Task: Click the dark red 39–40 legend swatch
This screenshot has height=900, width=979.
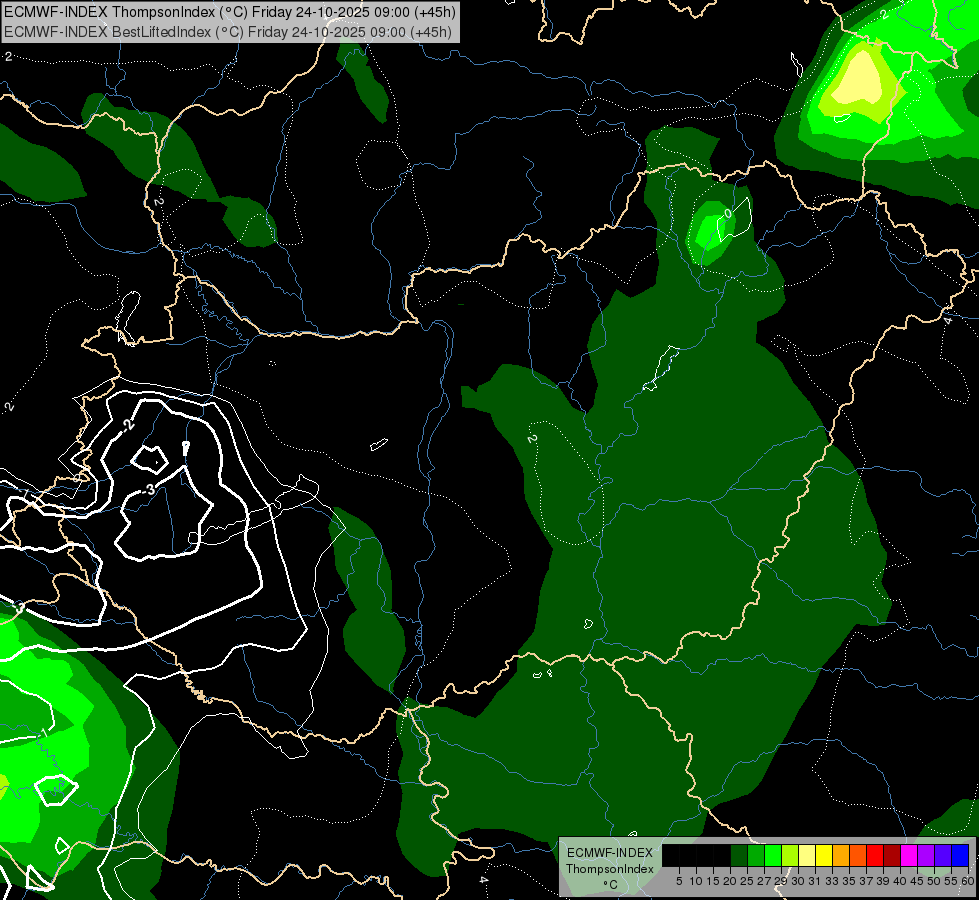Action: coord(892,855)
